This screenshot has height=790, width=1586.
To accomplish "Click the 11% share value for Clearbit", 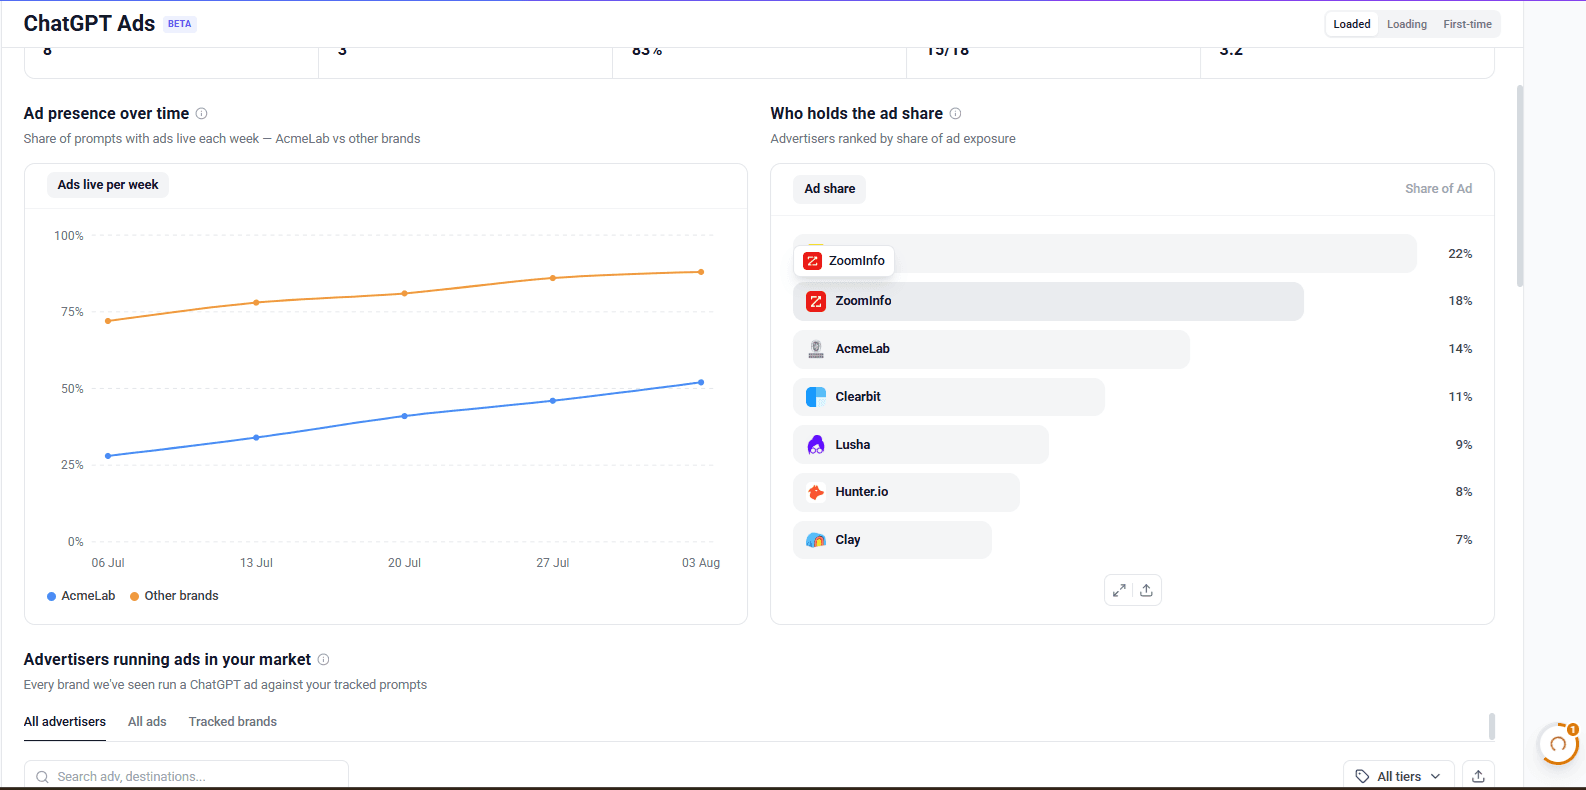I will coord(1460,397).
